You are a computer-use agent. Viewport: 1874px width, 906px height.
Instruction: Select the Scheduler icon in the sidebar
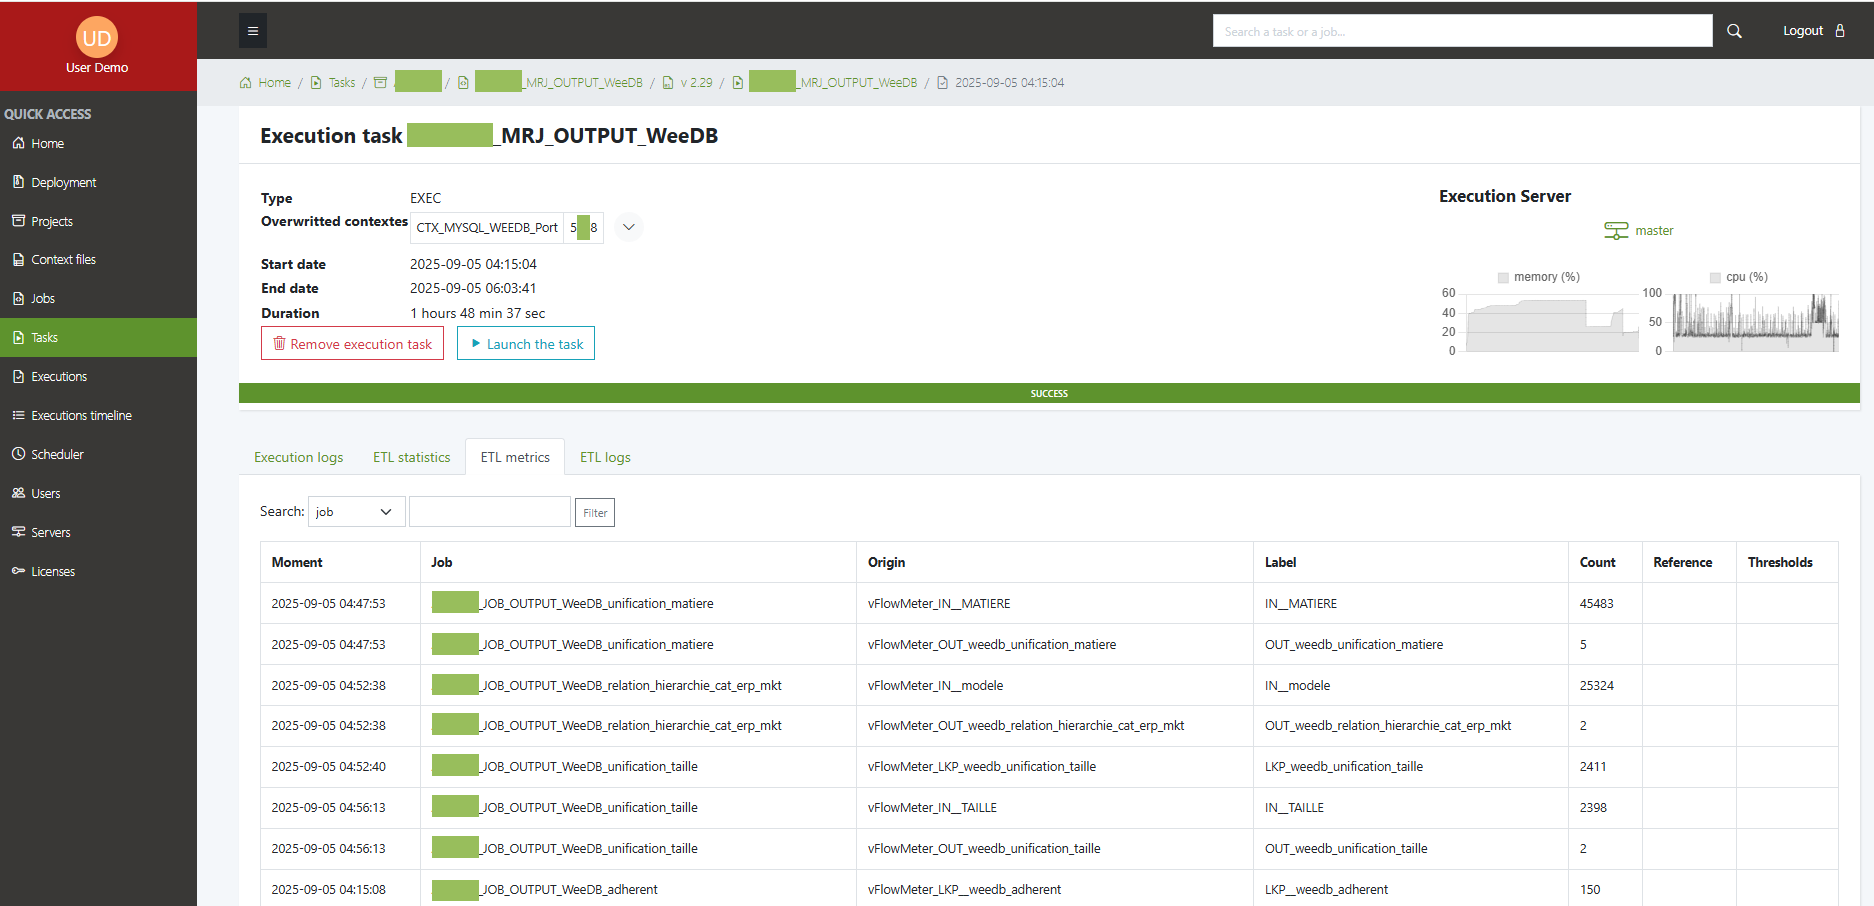[x=18, y=453]
